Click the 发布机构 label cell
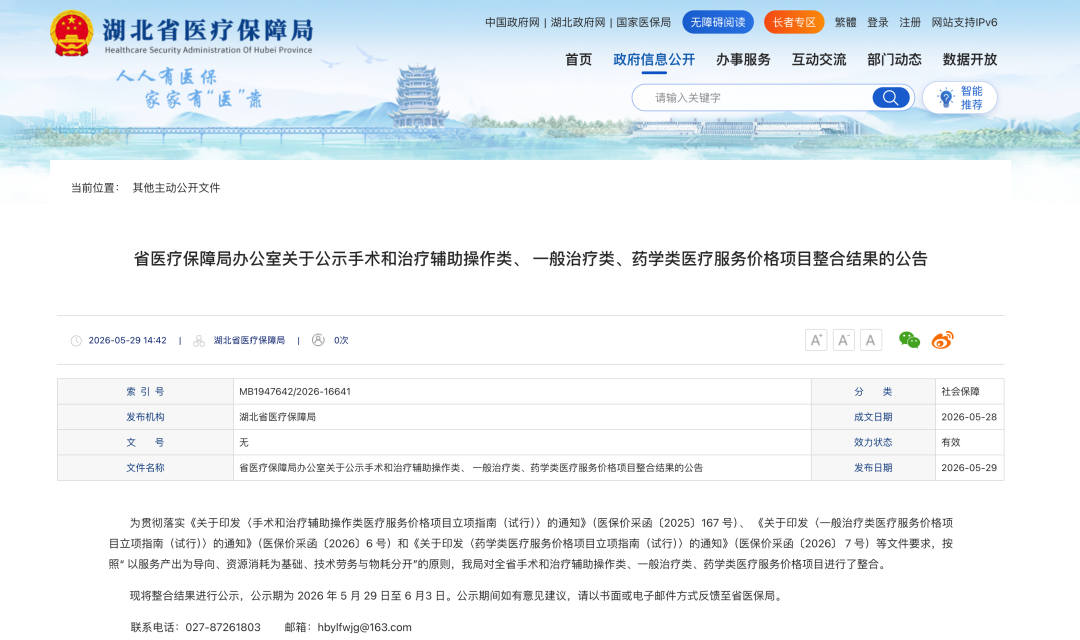The image size is (1080, 640). coord(145,417)
